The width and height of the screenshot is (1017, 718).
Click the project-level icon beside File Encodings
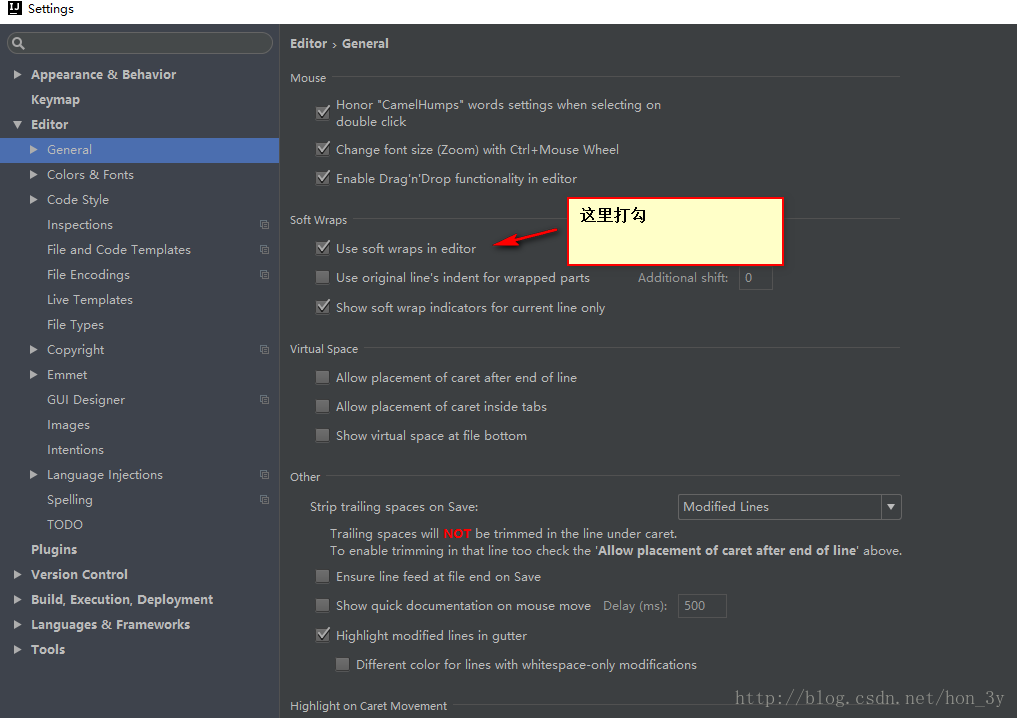tap(264, 274)
